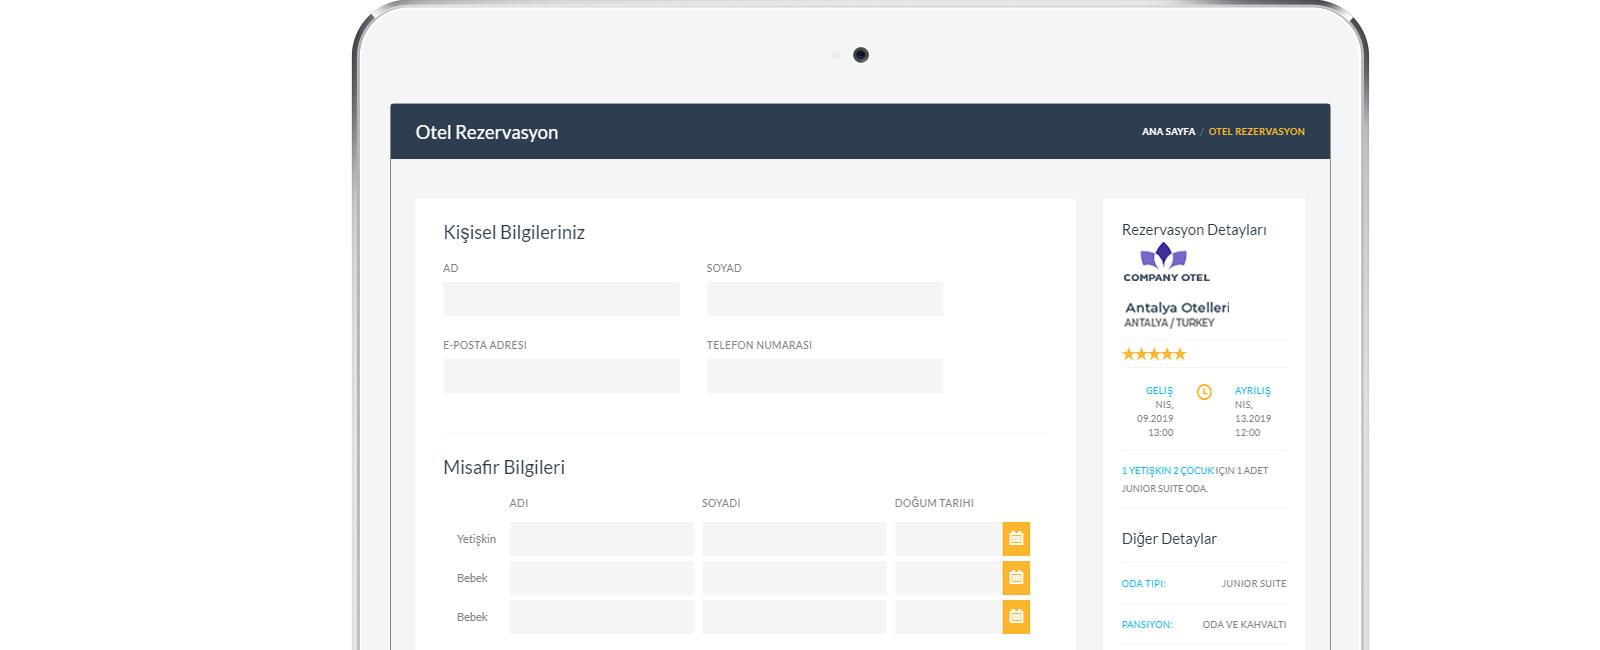Select the Telefon Numarası field

coord(825,376)
